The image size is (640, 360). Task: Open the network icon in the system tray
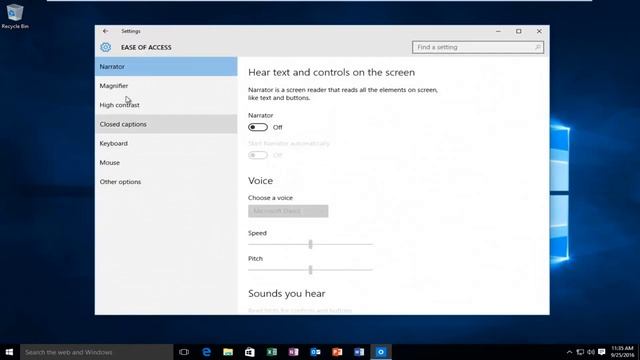point(580,352)
